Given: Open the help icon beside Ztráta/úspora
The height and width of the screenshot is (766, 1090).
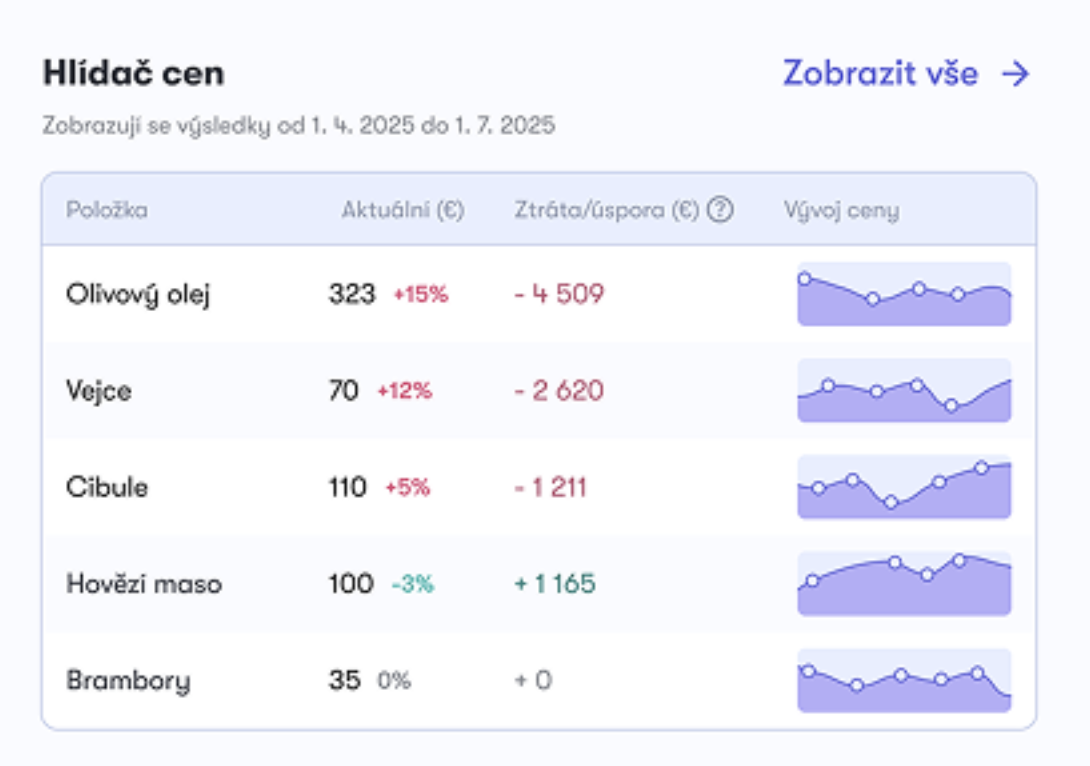Looking at the screenshot, I should point(720,209).
